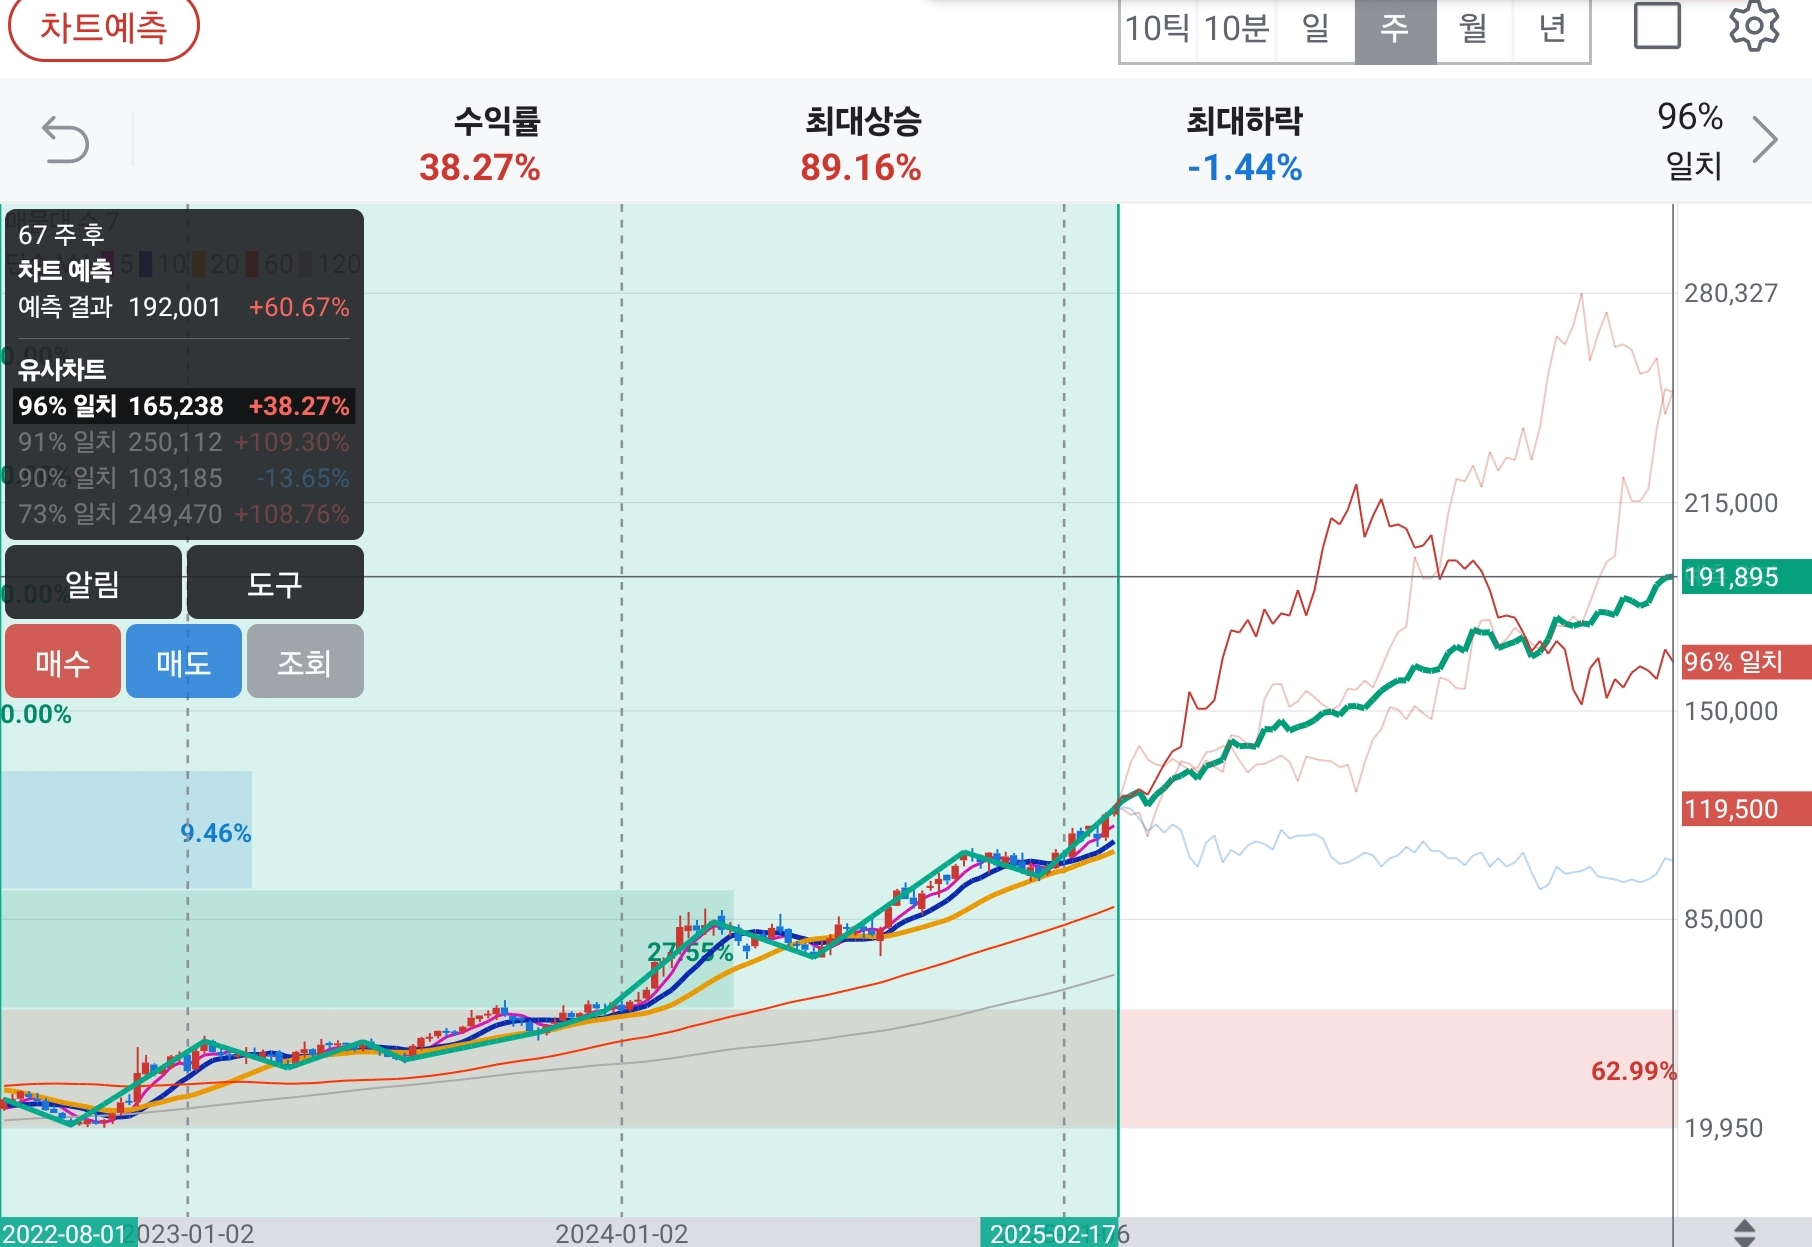Click the 최대하락 -1.44% value
Screen dimensions: 1812x1247
1245,167
